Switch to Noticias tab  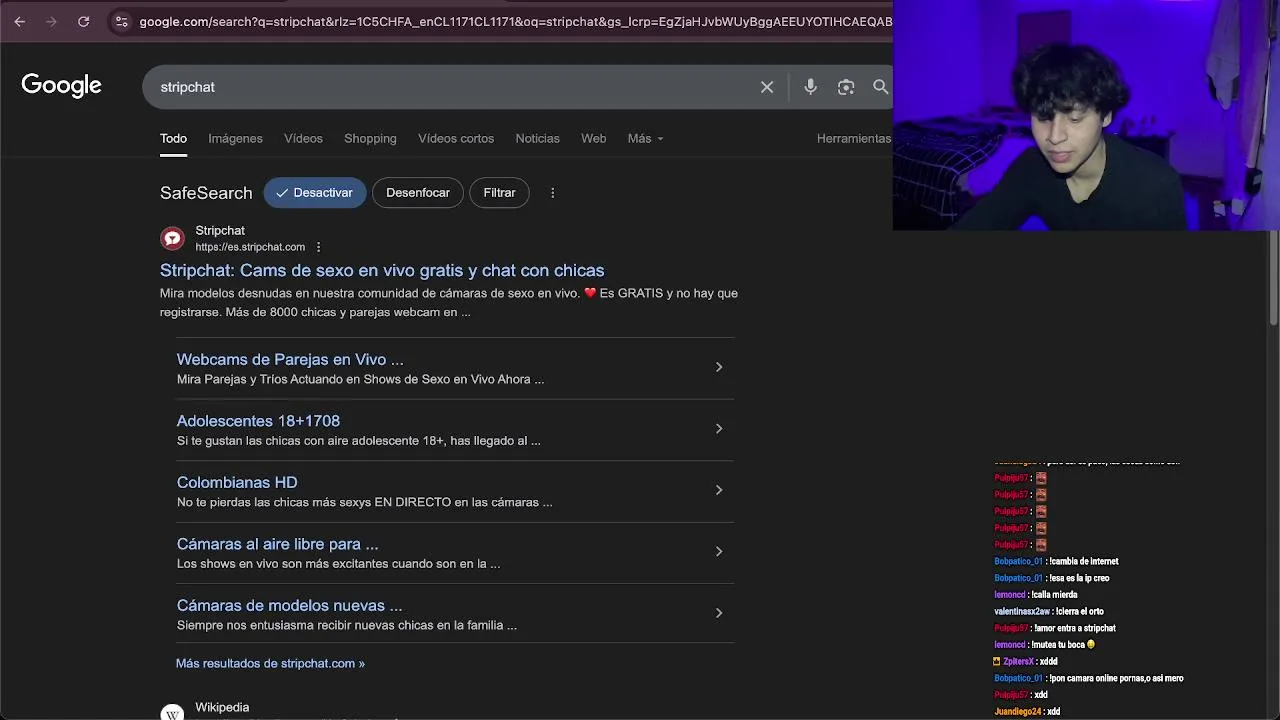tap(537, 138)
